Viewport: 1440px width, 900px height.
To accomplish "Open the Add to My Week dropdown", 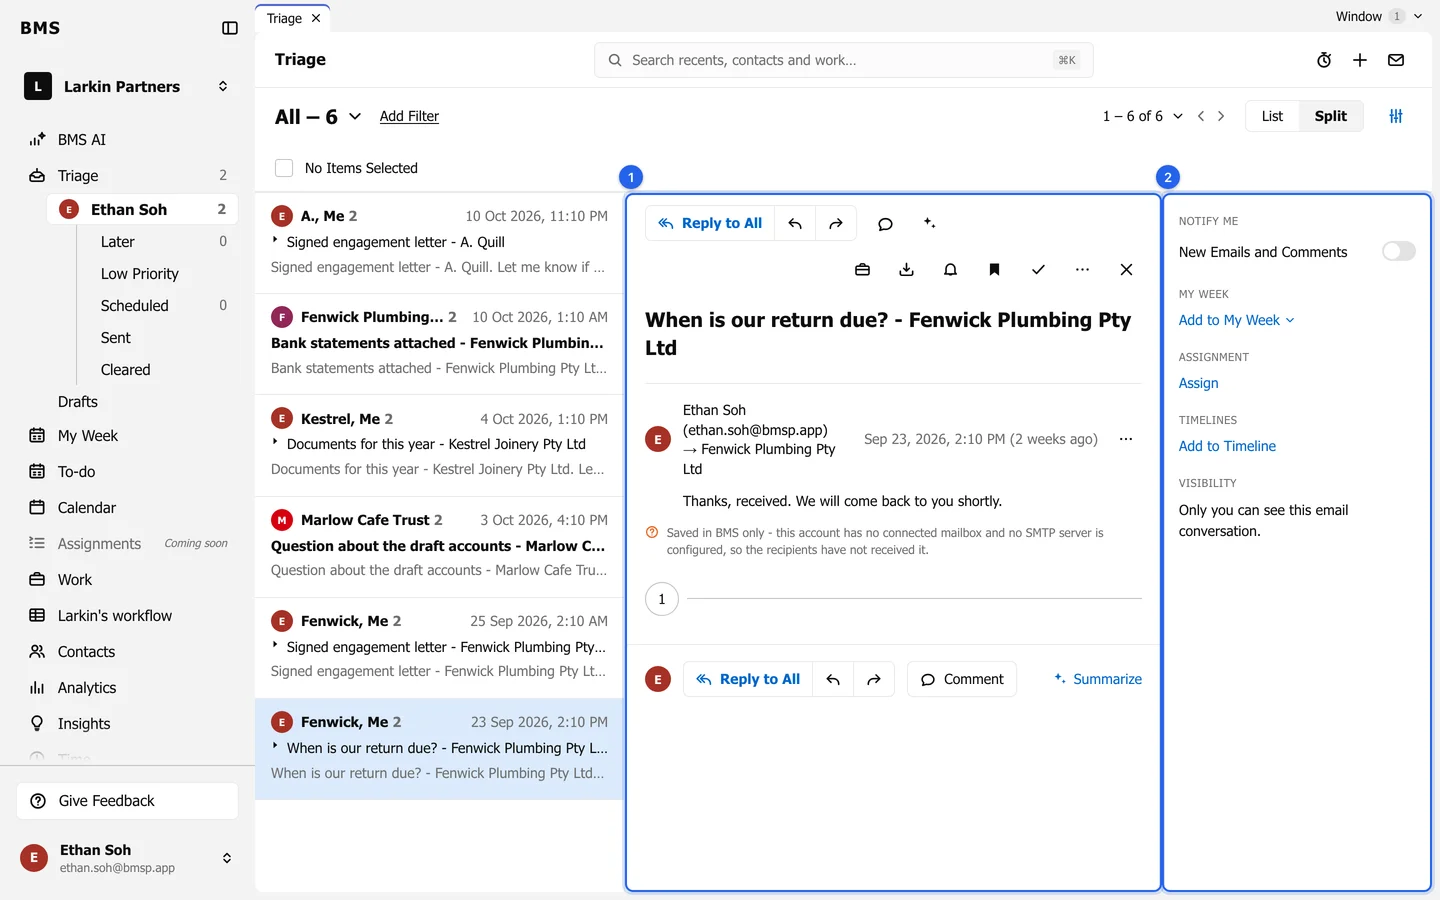I will pyautogui.click(x=1237, y=320).
